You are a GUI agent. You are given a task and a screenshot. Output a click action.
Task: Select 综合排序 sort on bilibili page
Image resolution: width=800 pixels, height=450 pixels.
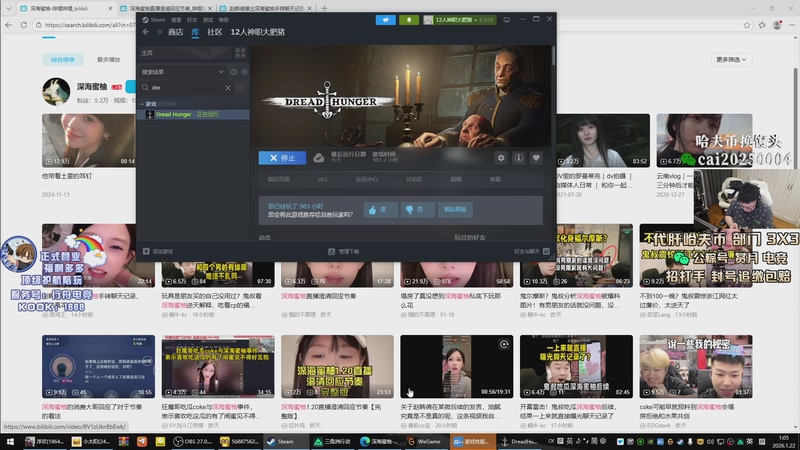click(x=63, y=60)
